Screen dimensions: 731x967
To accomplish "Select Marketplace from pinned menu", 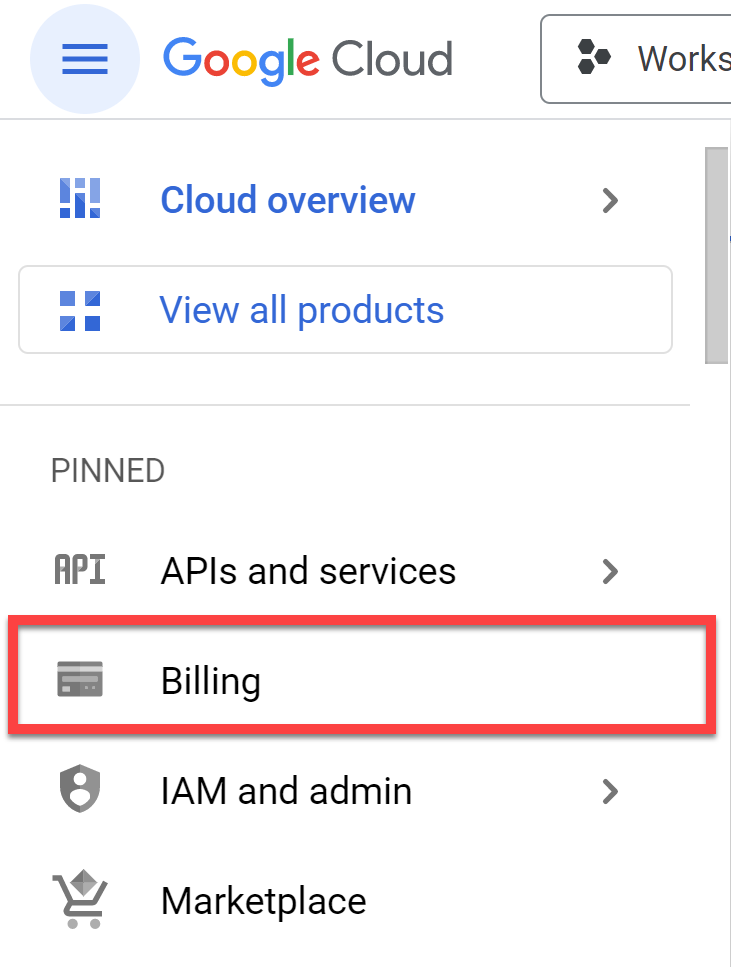I will 263,901.
